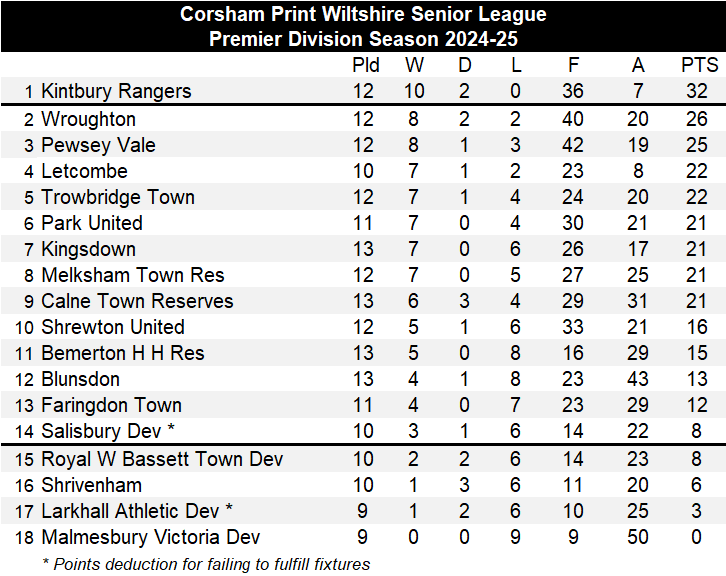The width and height of the screenshot is (726, 576).
Task: Select the Wroughton row team name
Action: pyautogui.click(x=88, y=119)
